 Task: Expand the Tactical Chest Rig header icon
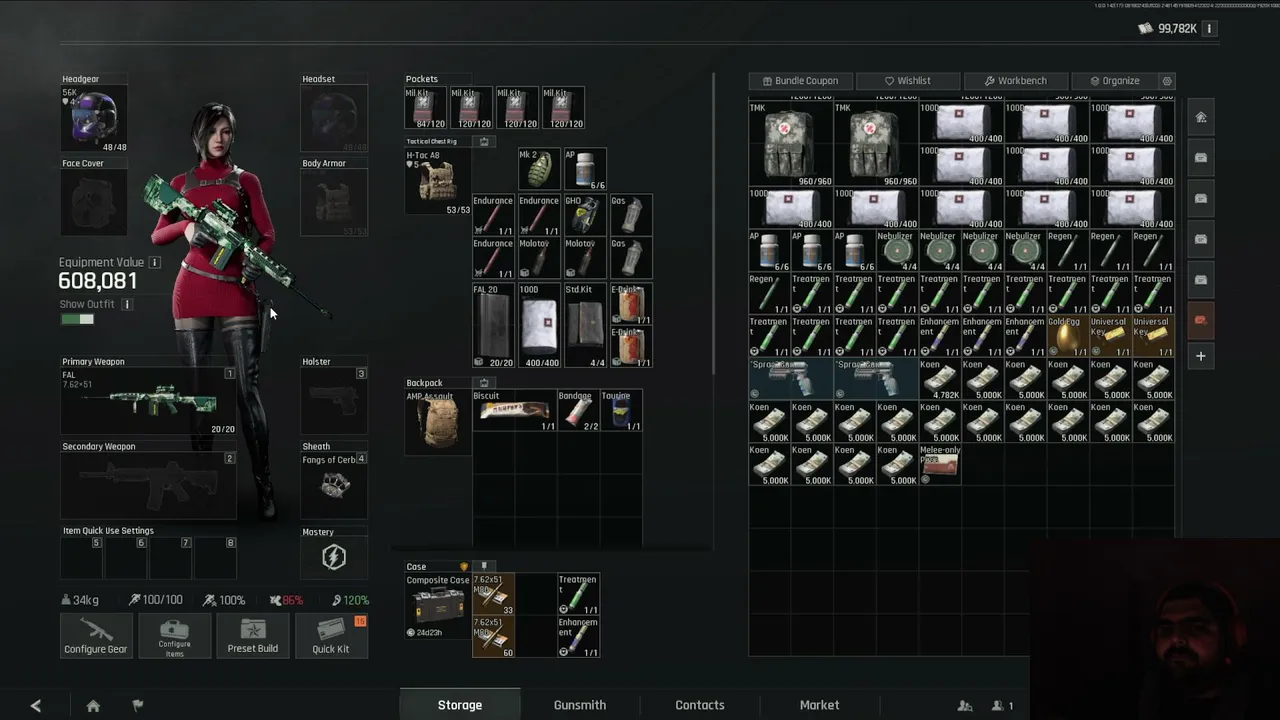tap(484, 141)
